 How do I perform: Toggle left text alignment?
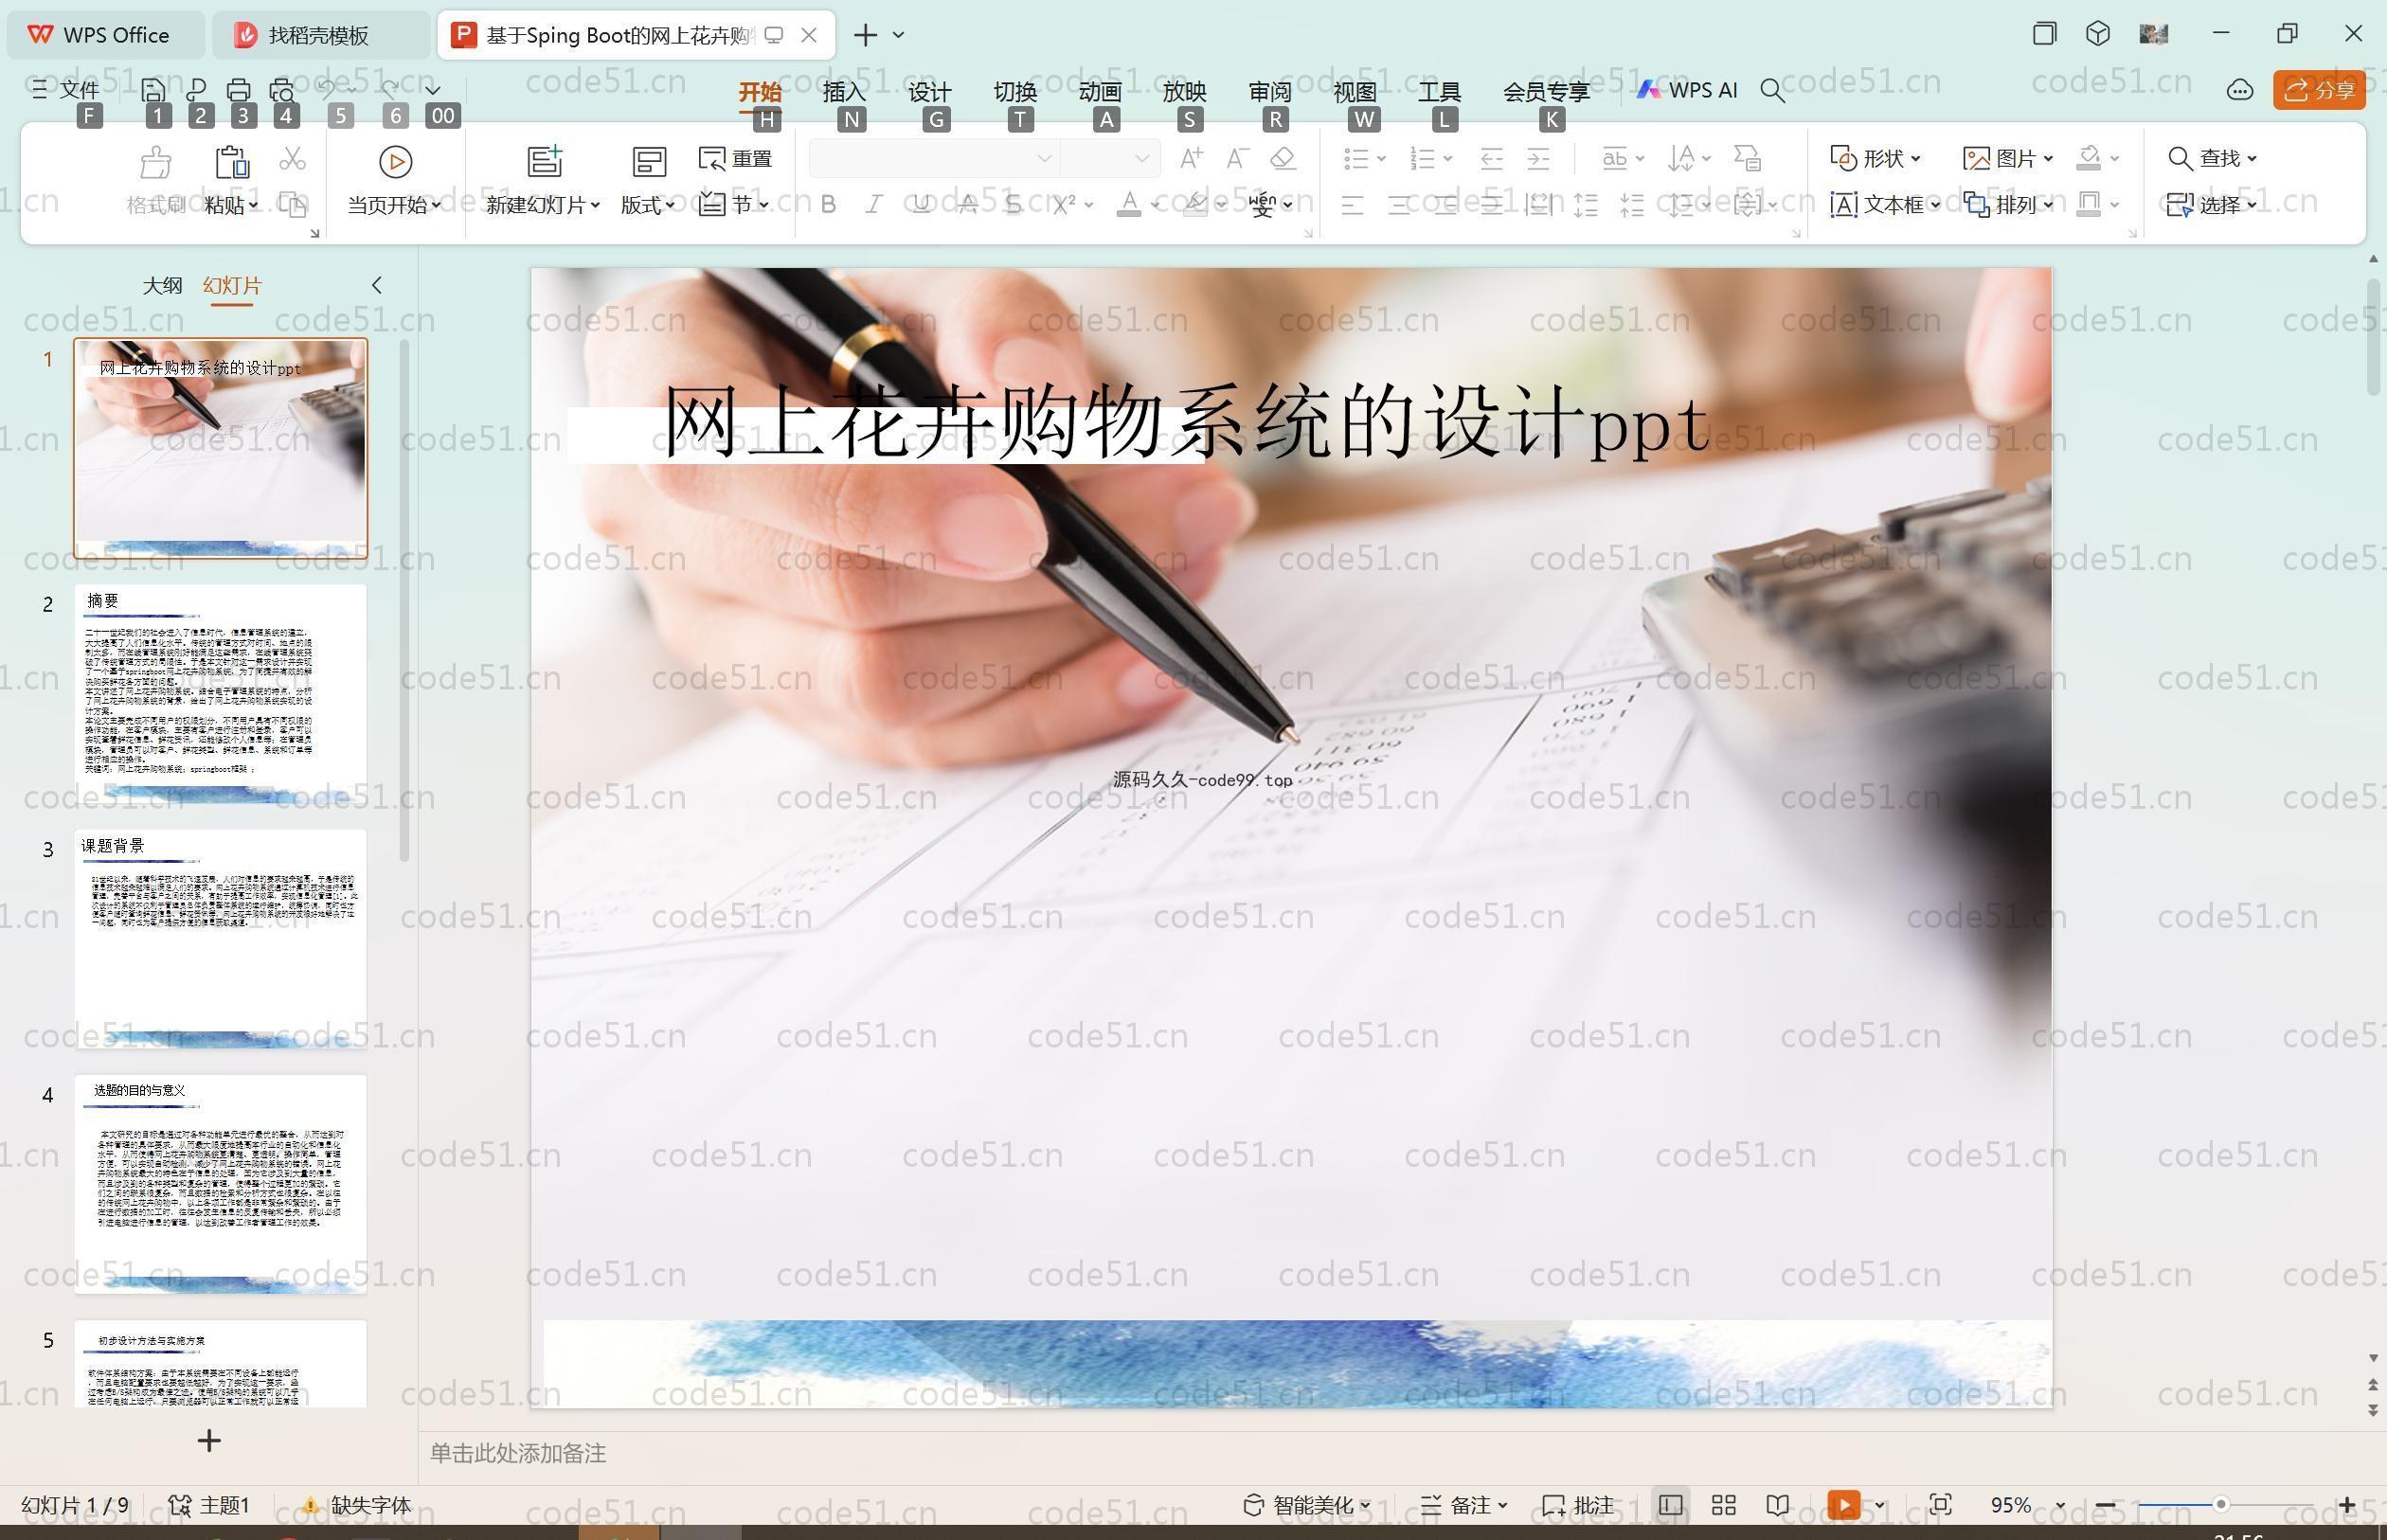[x=1352, y=205]
